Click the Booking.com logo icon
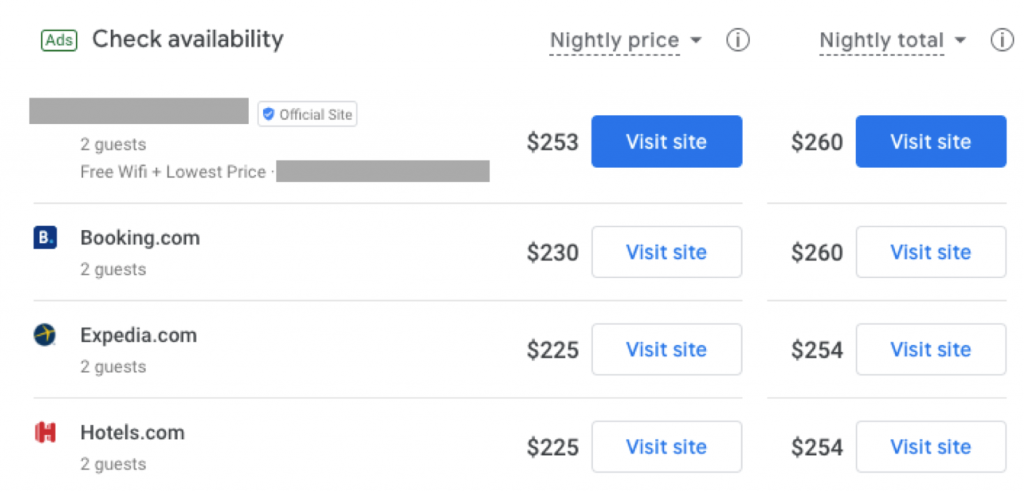1024x492 pixels. (45, 237)
